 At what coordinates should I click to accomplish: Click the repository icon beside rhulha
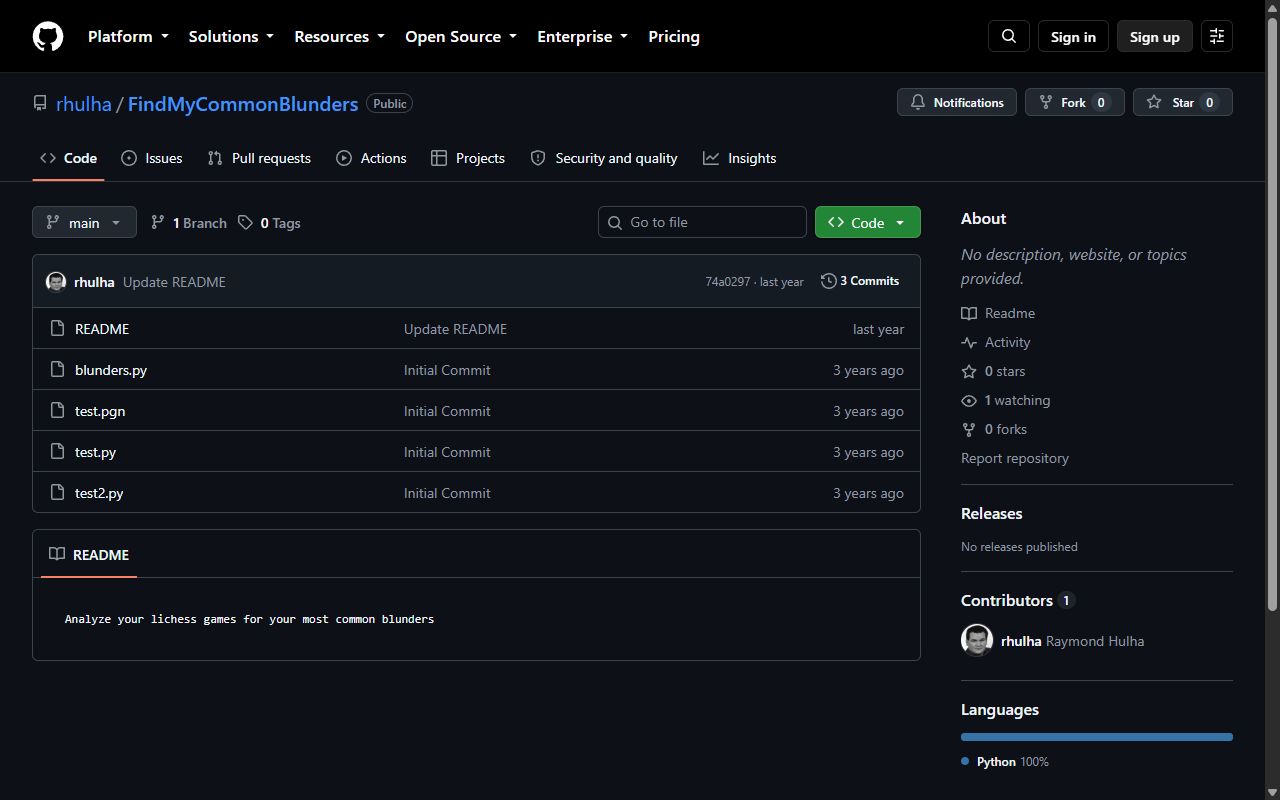point(40,103)
